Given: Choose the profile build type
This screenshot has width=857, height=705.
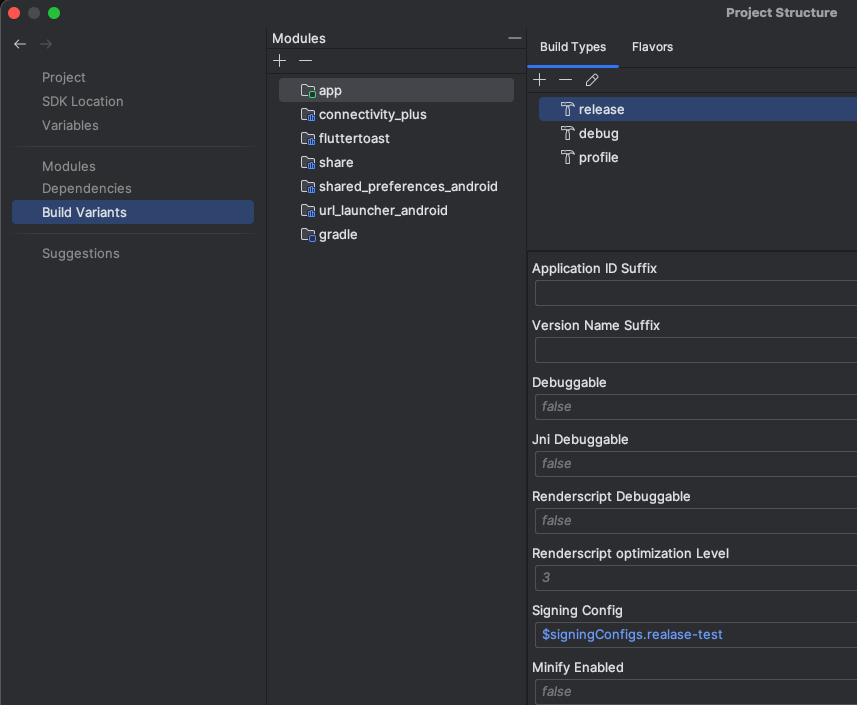Looking at the screenshot, I should 598,157.
